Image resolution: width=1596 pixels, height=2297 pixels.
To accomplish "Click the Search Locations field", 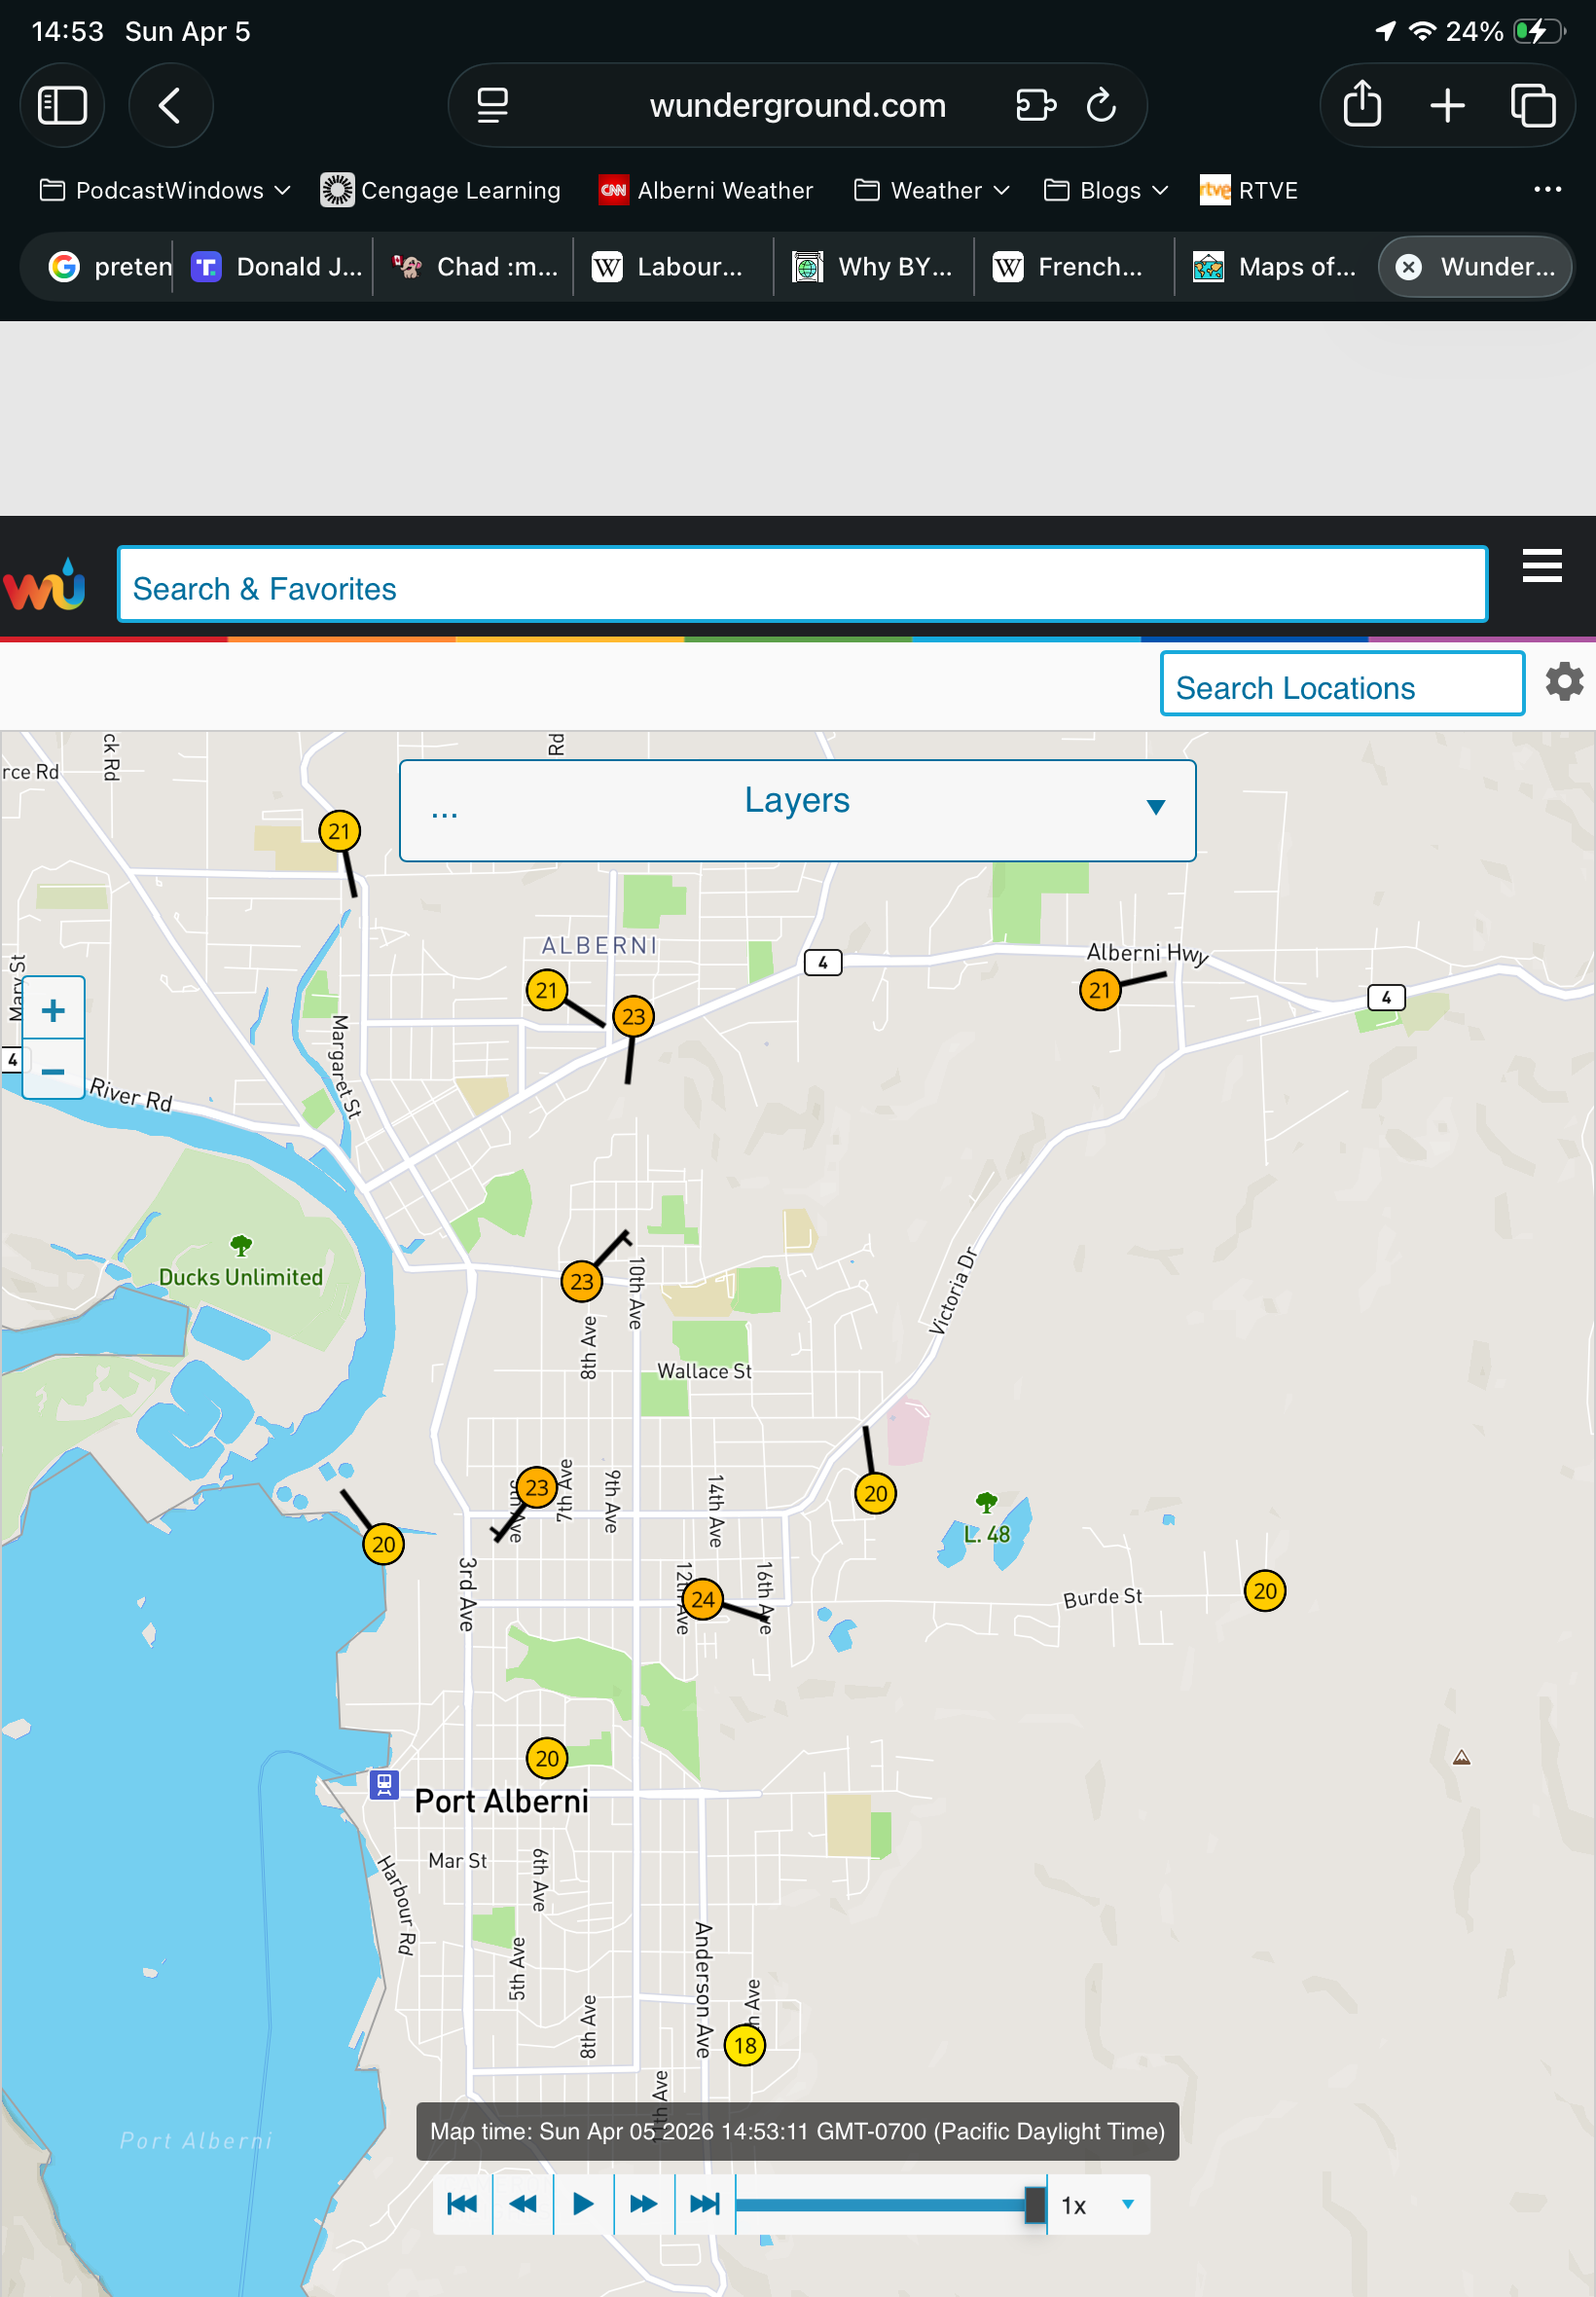I will [x=1341, y=687].
